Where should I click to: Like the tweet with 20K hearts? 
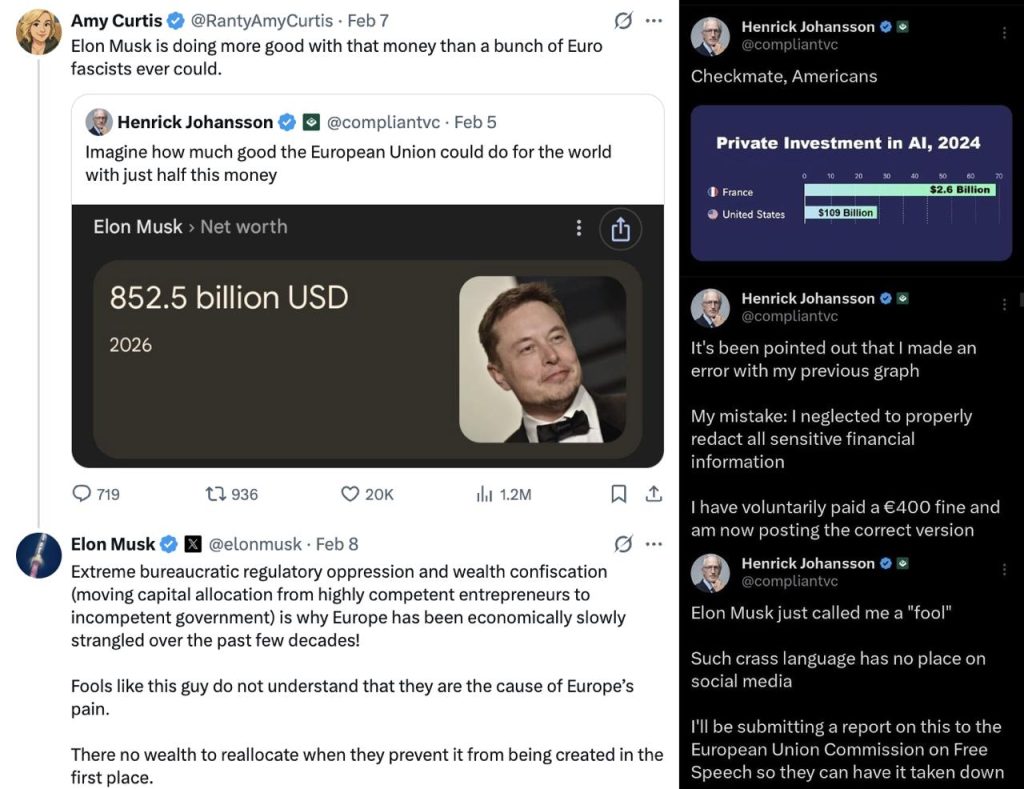[x=350, y=494]
